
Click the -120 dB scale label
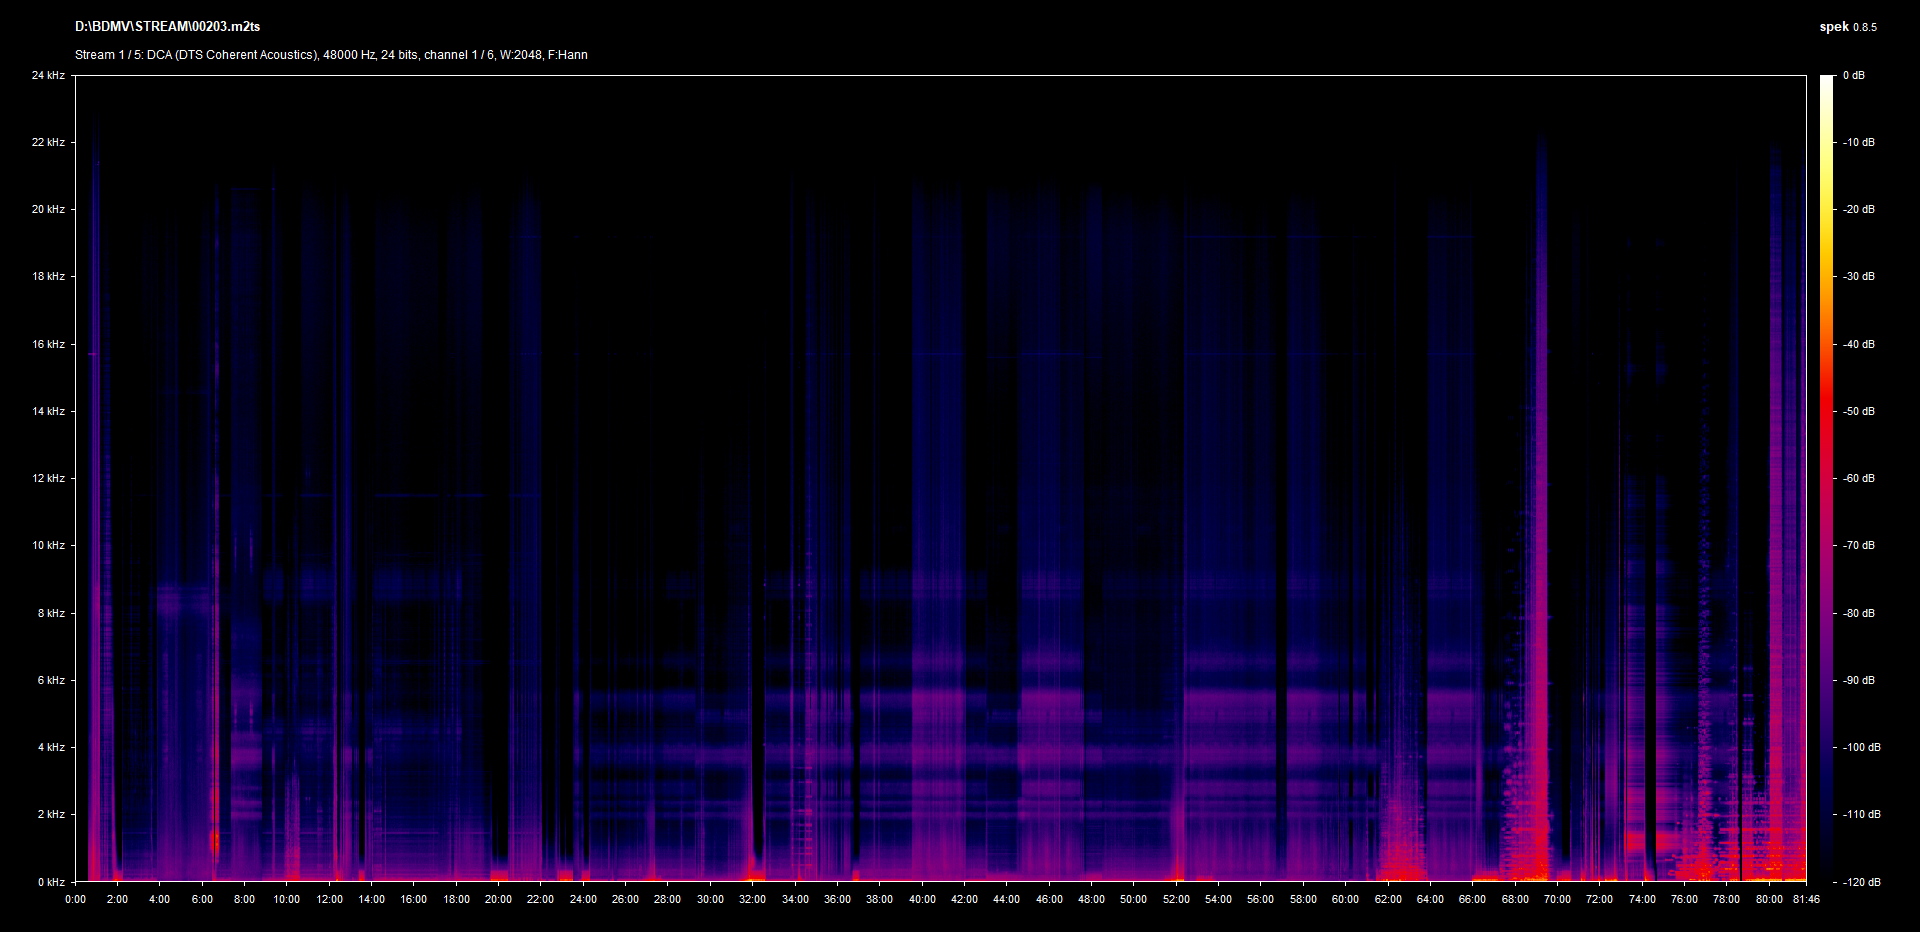[x=1861, y=882]
